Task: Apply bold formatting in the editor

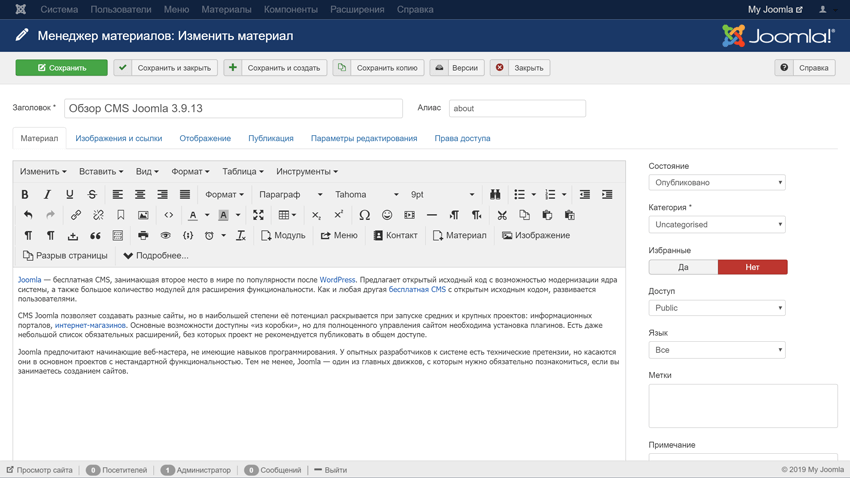Action: [x=25, y=195]
